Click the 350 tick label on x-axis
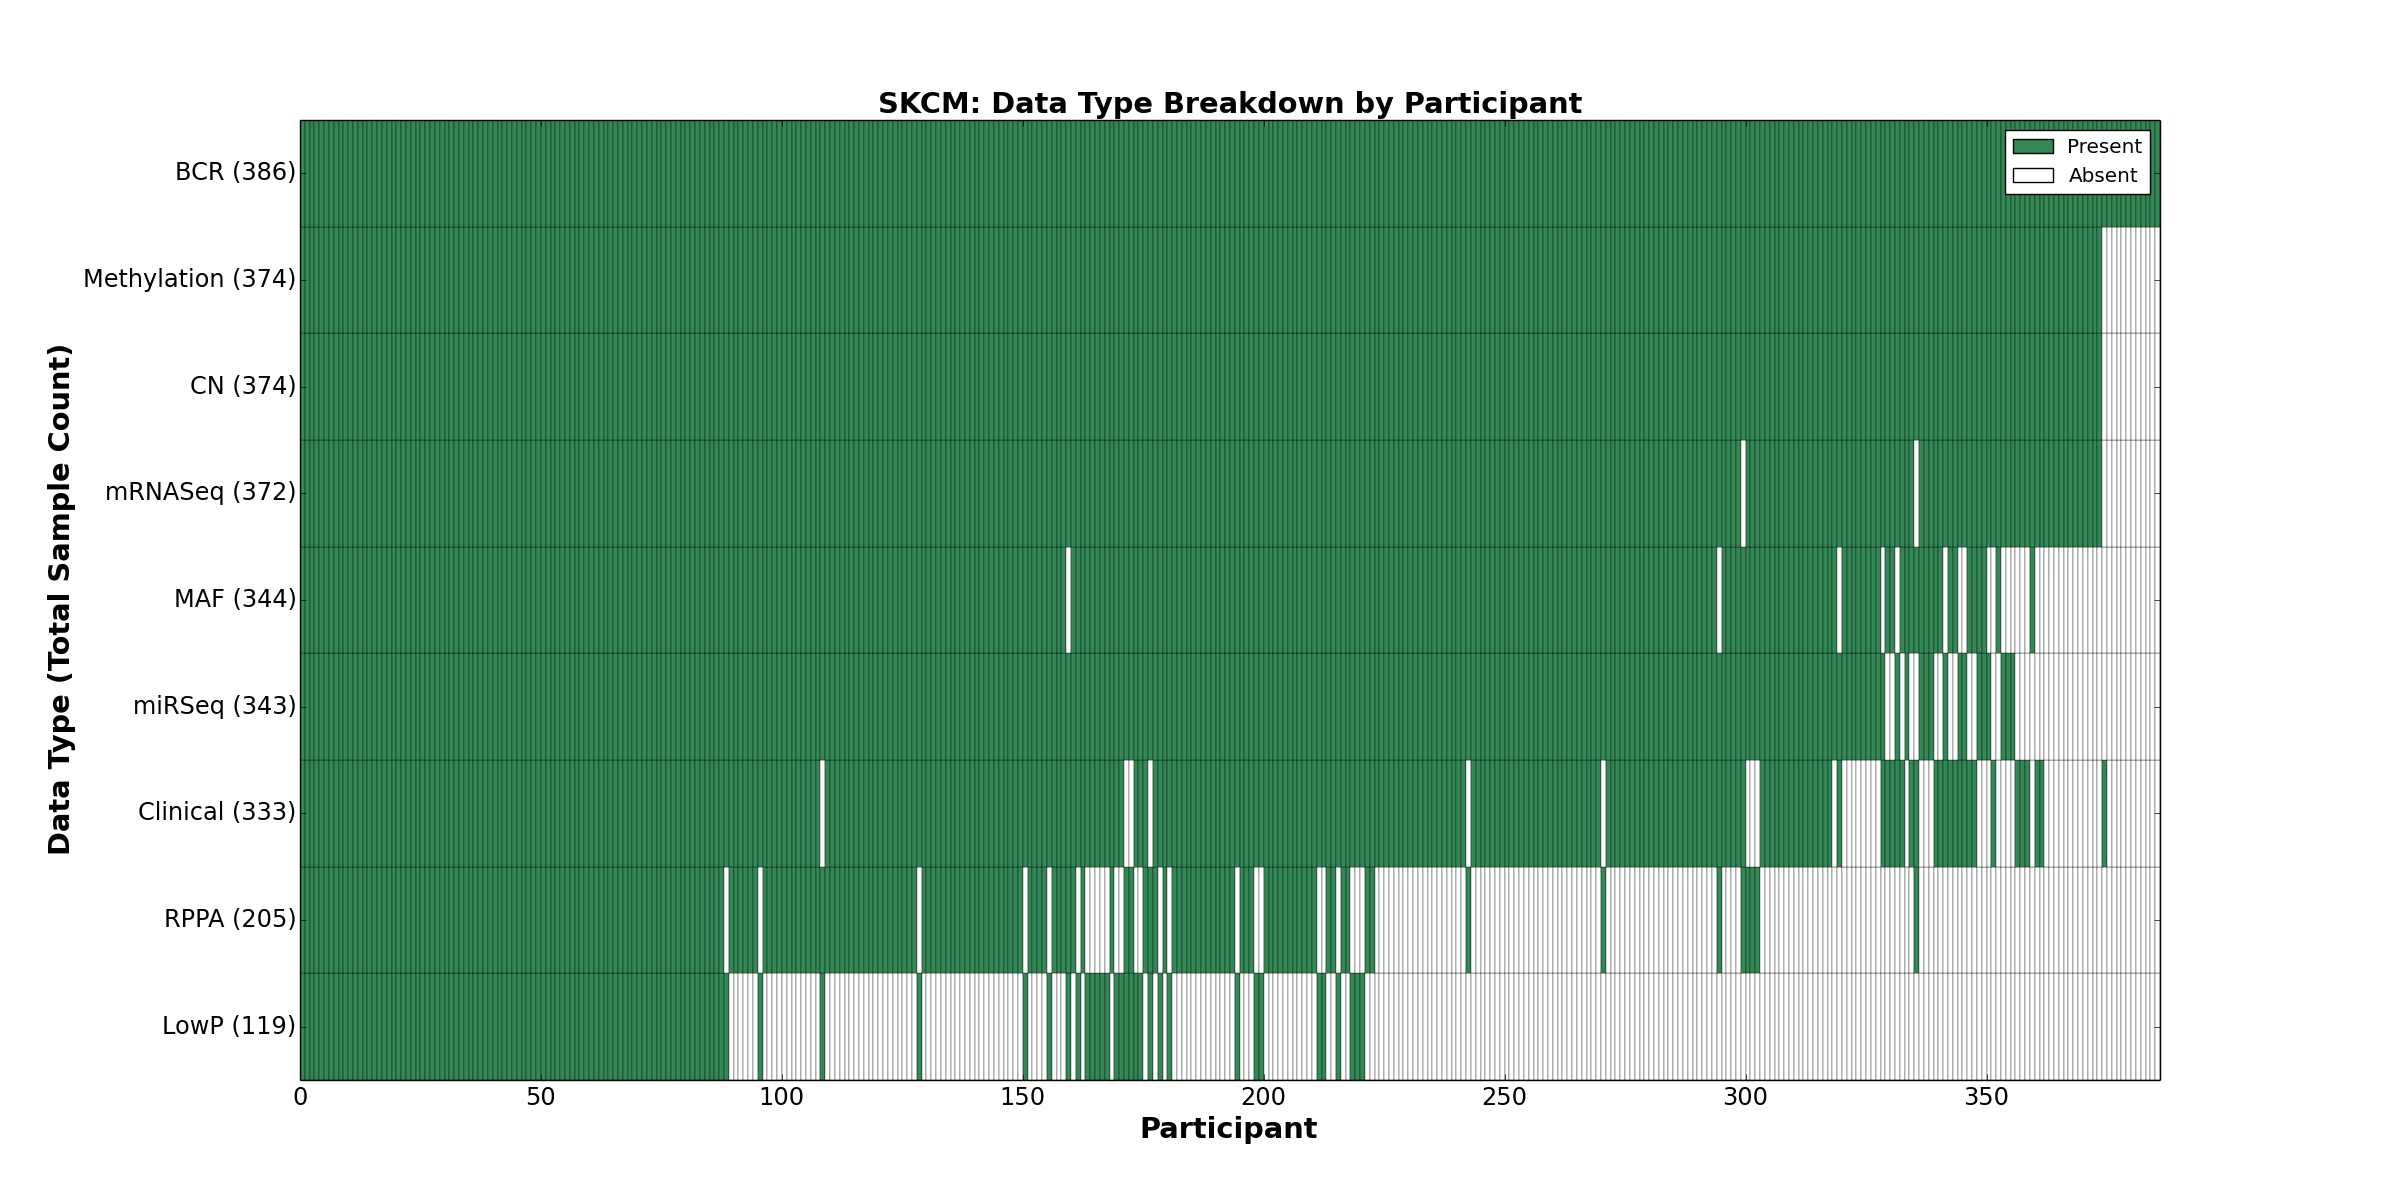2400x1200 pixels. pyautogui.click(x=1986, y=1098)
